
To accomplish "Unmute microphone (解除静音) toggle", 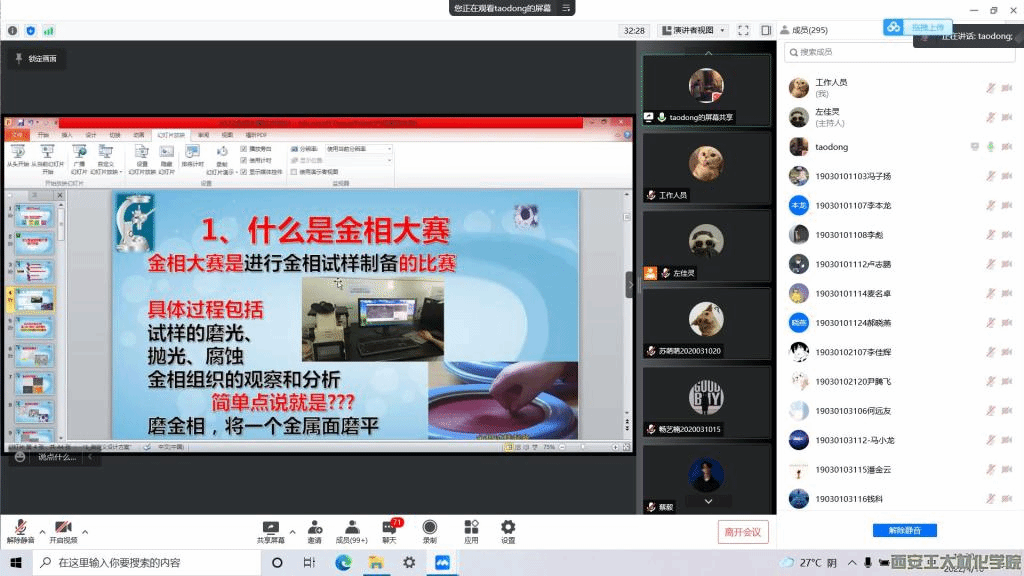I will (x=20, y=531).
